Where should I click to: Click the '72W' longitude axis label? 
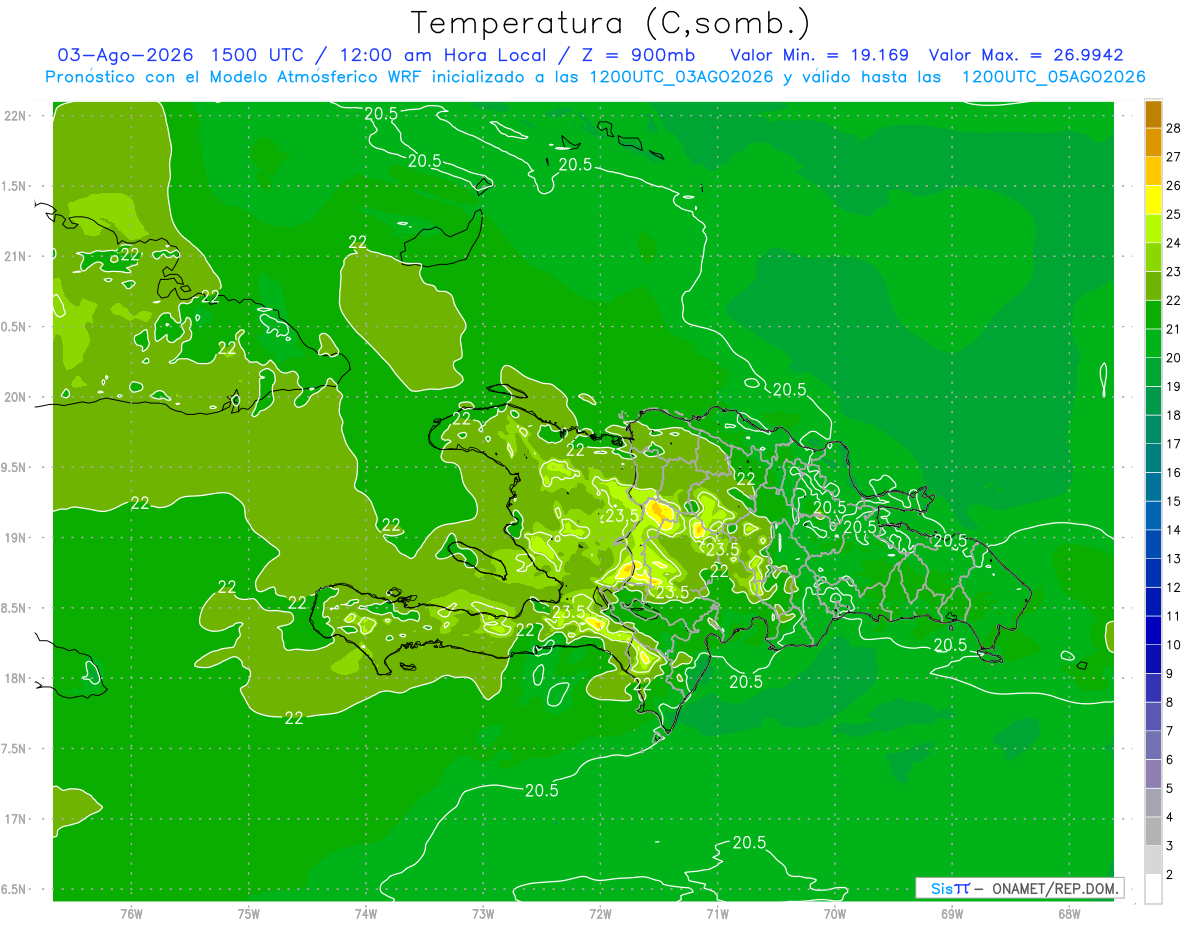[600, 913]
